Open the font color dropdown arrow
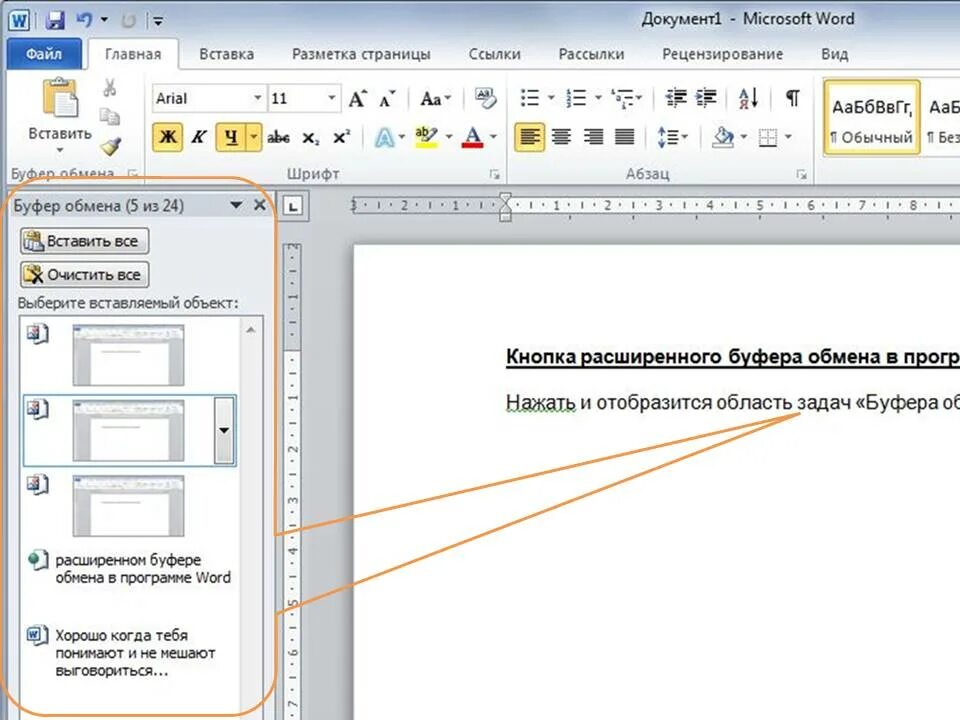The height and width of the screenshot is (720, 960). (493, 137)
